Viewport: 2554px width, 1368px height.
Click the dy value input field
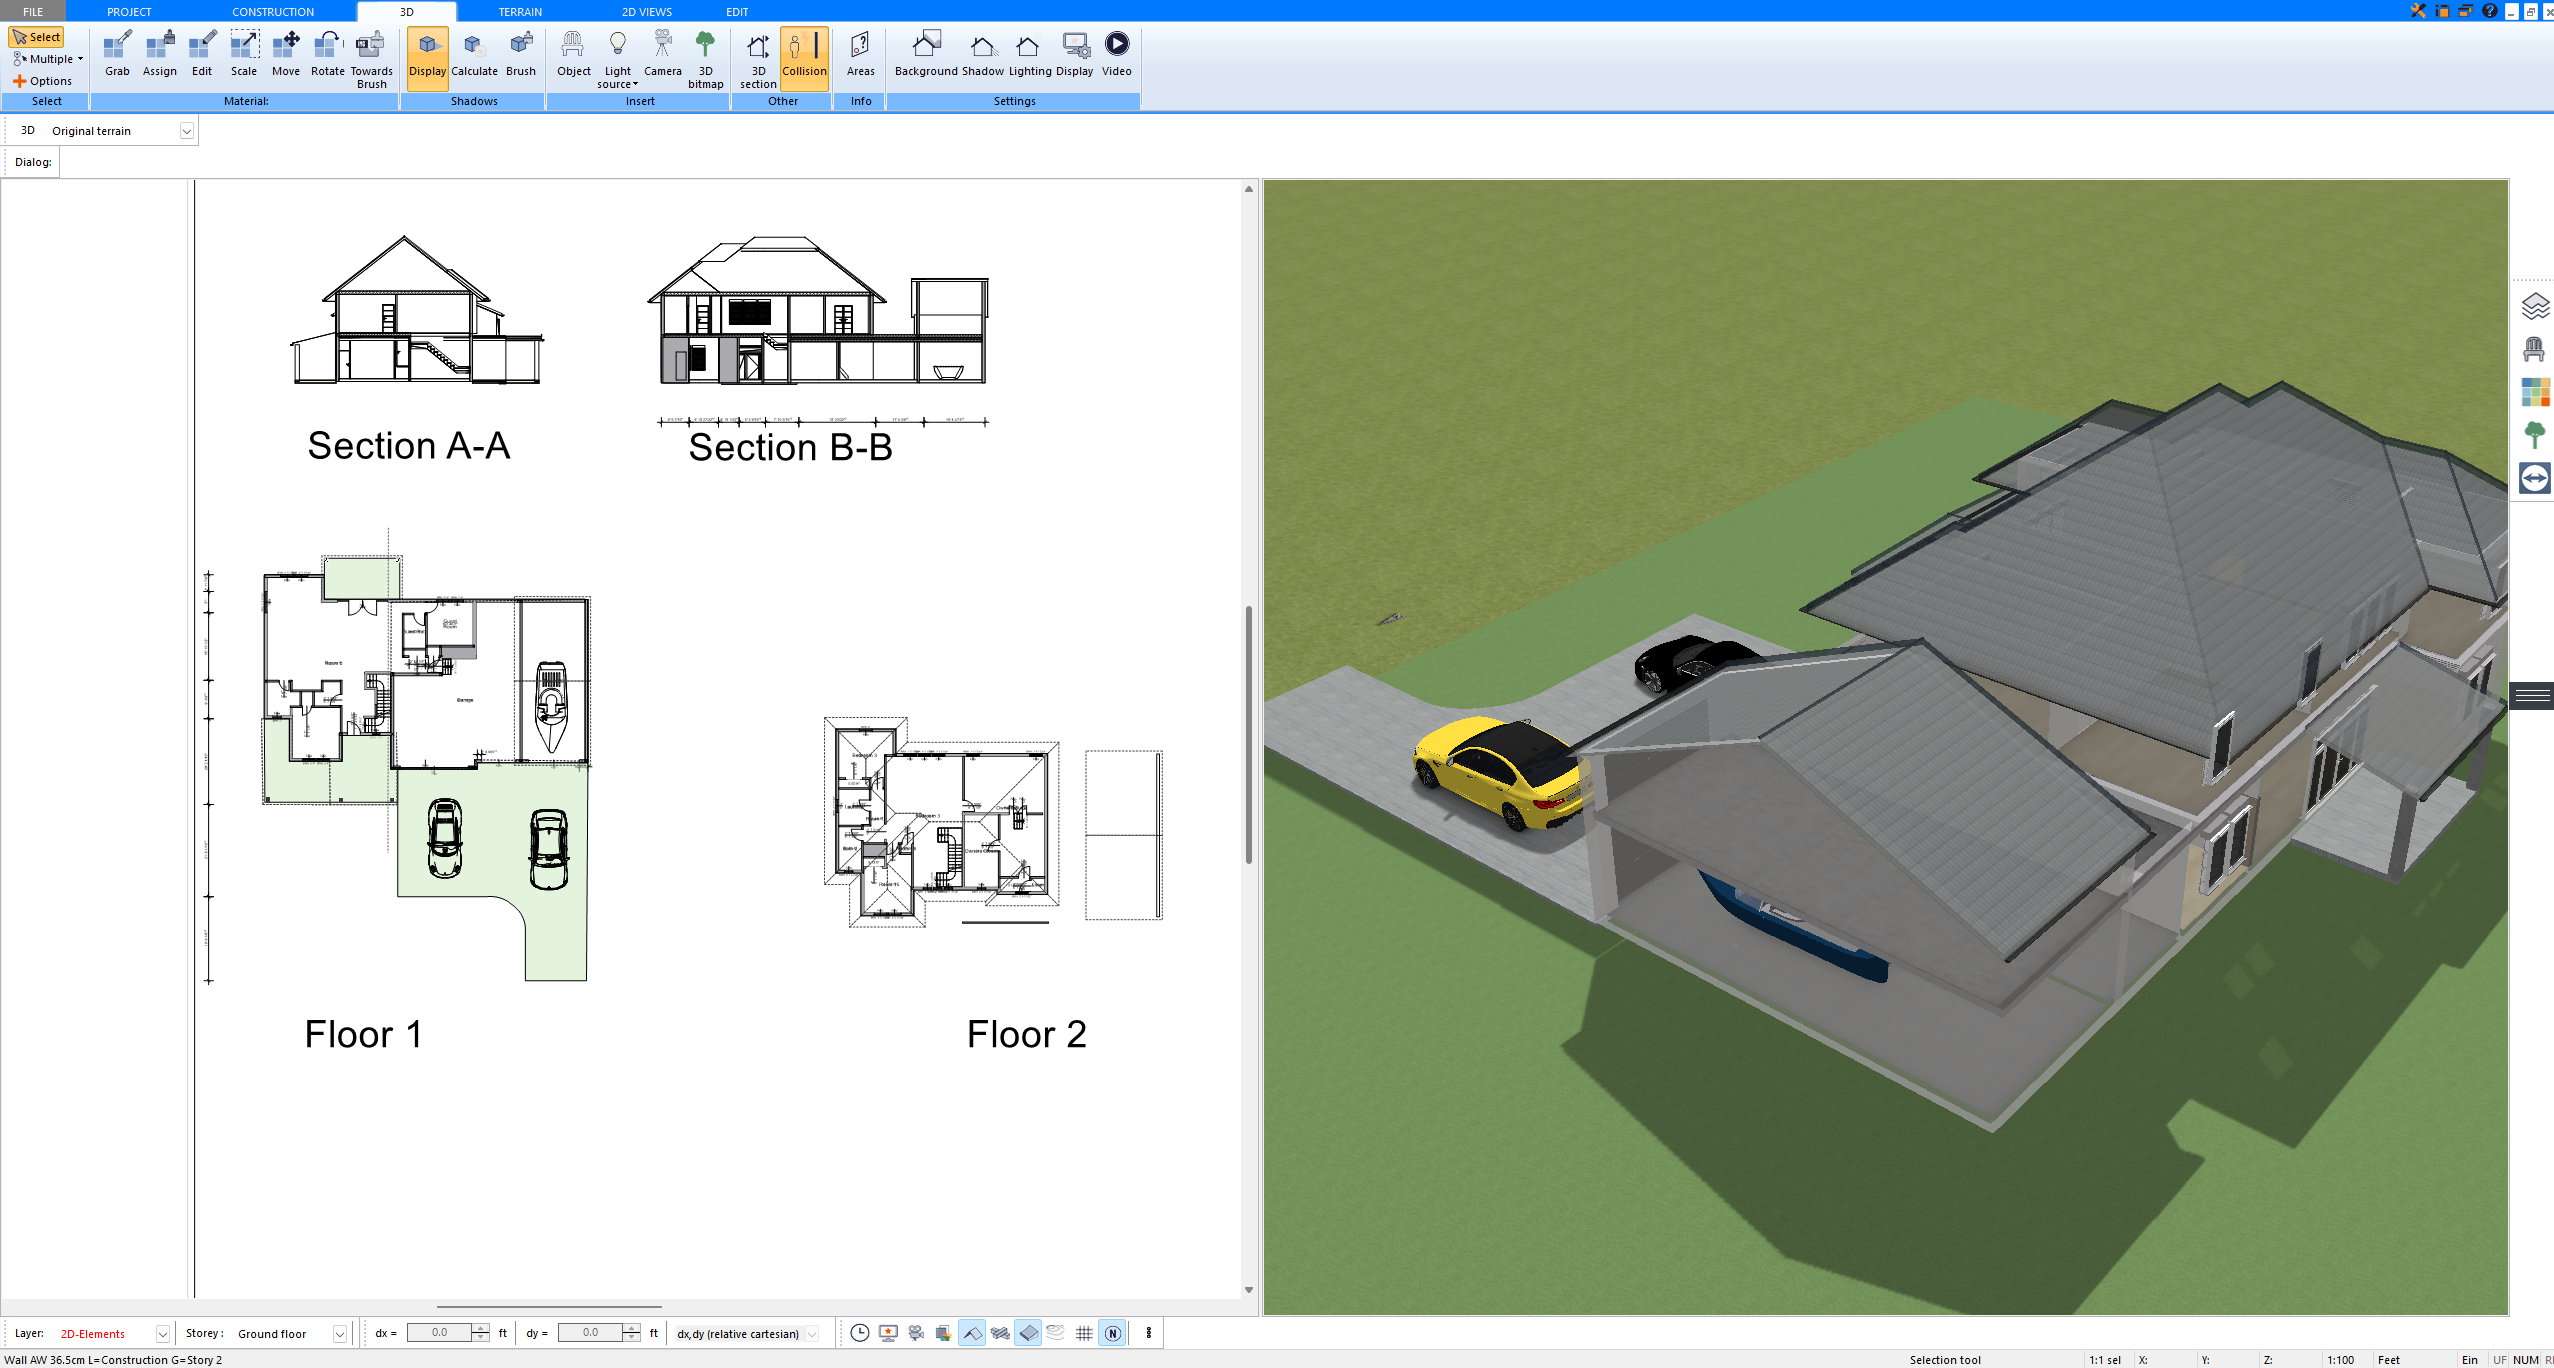[590, 1332]
